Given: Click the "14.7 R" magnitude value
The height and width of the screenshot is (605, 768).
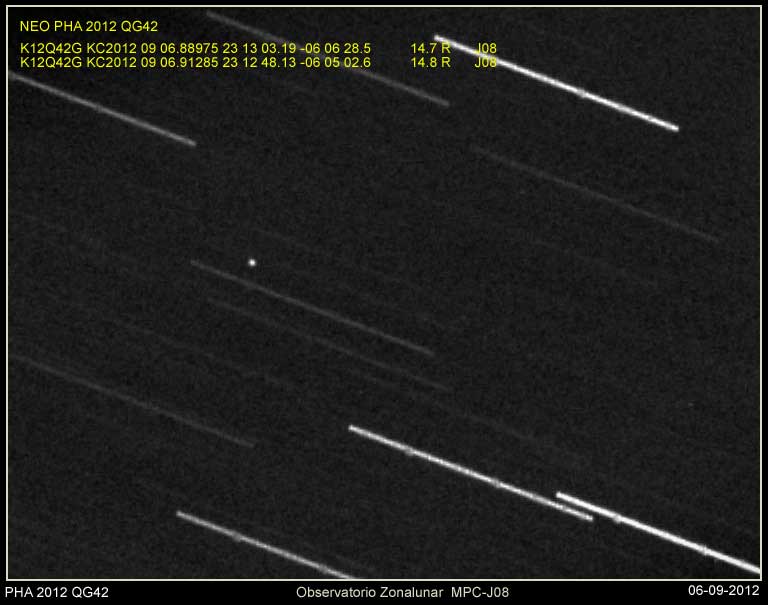Looking at the screenshot, I should (x=431, y=48).
